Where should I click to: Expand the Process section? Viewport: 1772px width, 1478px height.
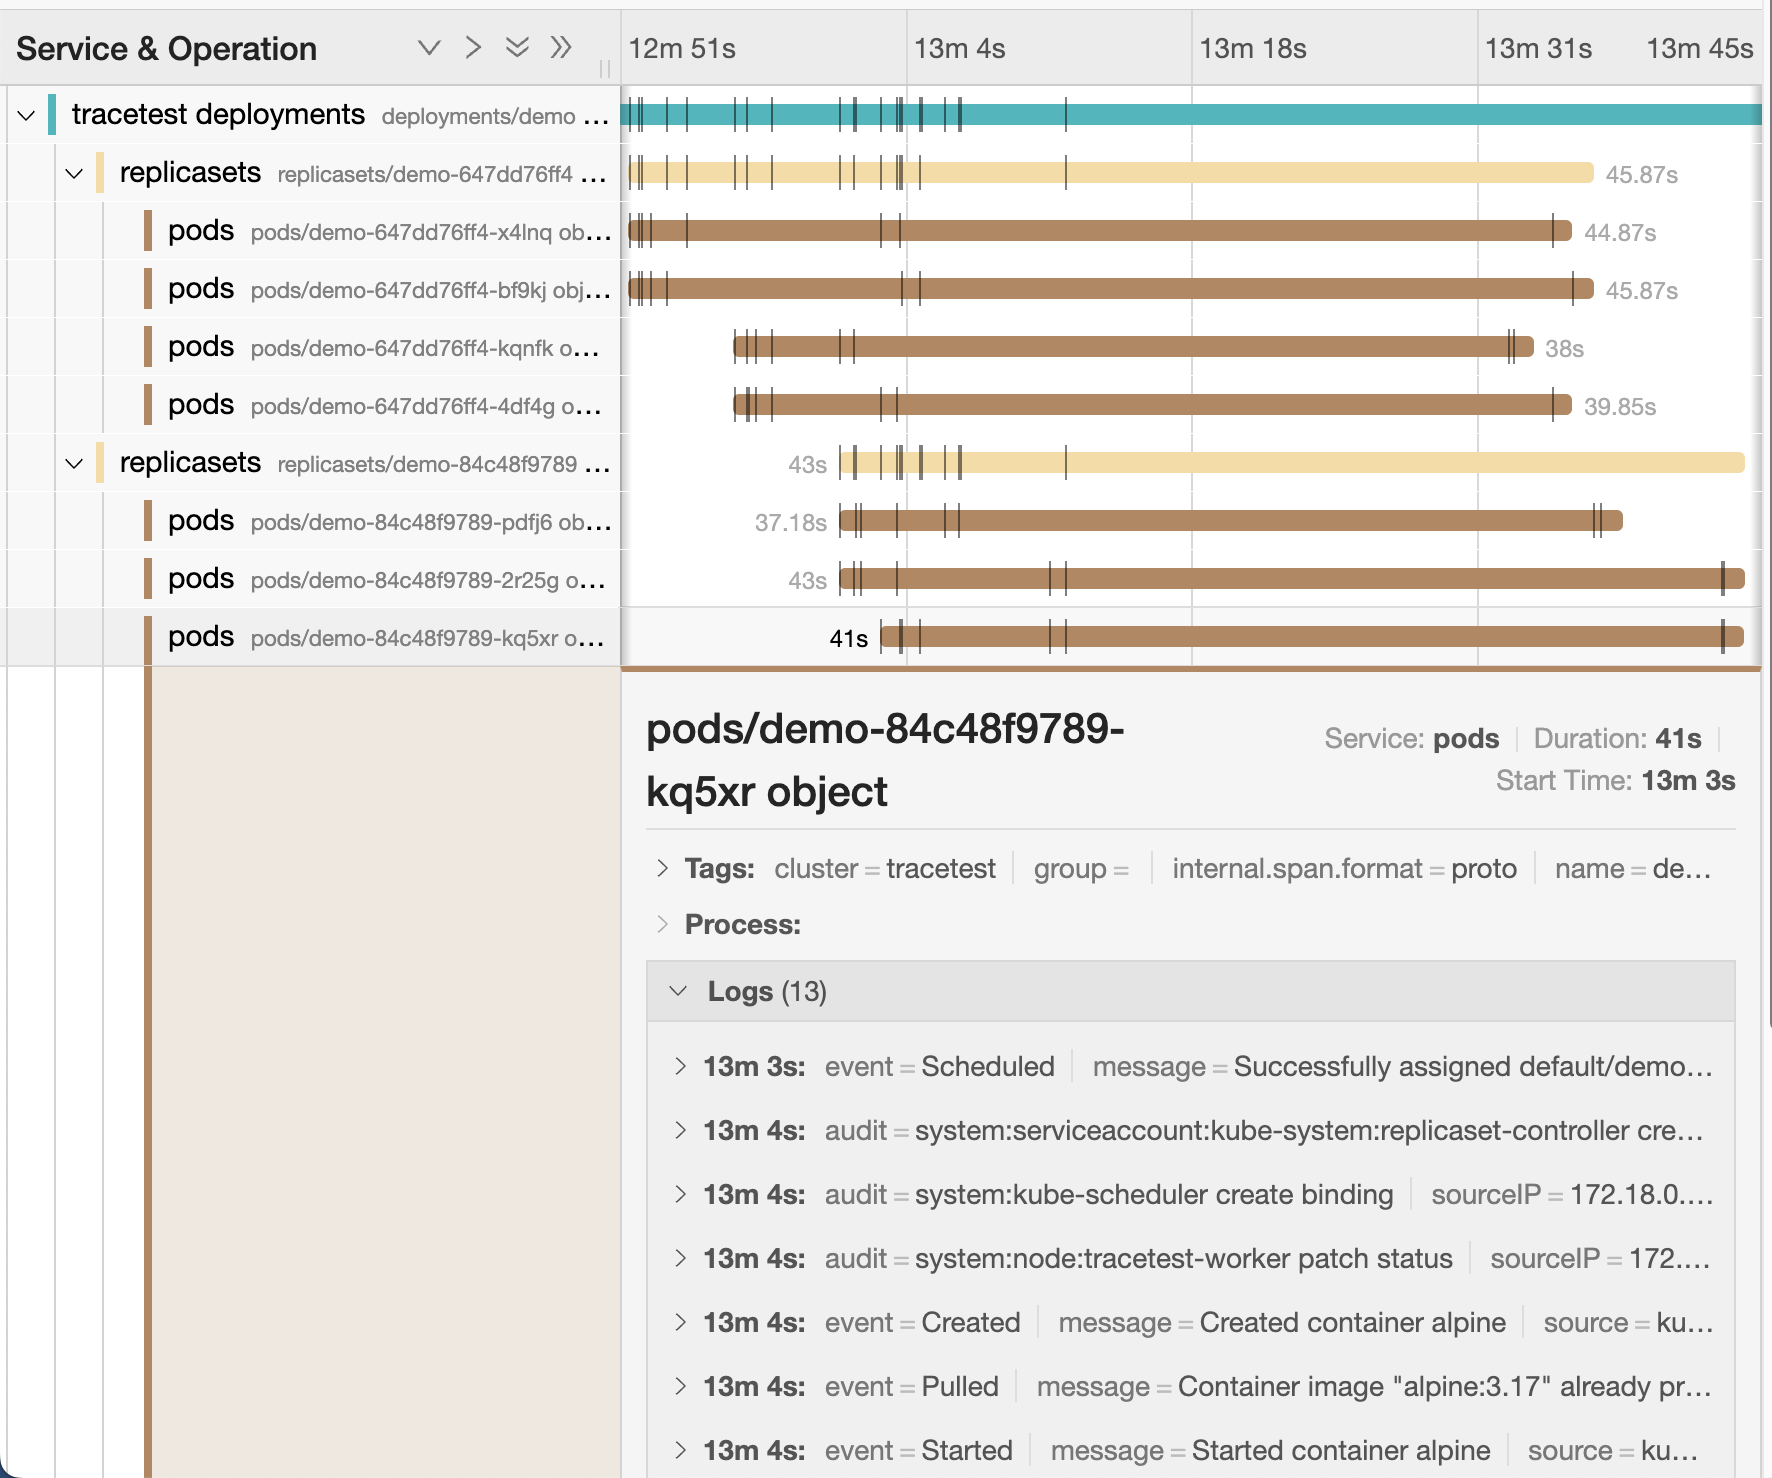[662, 924]
